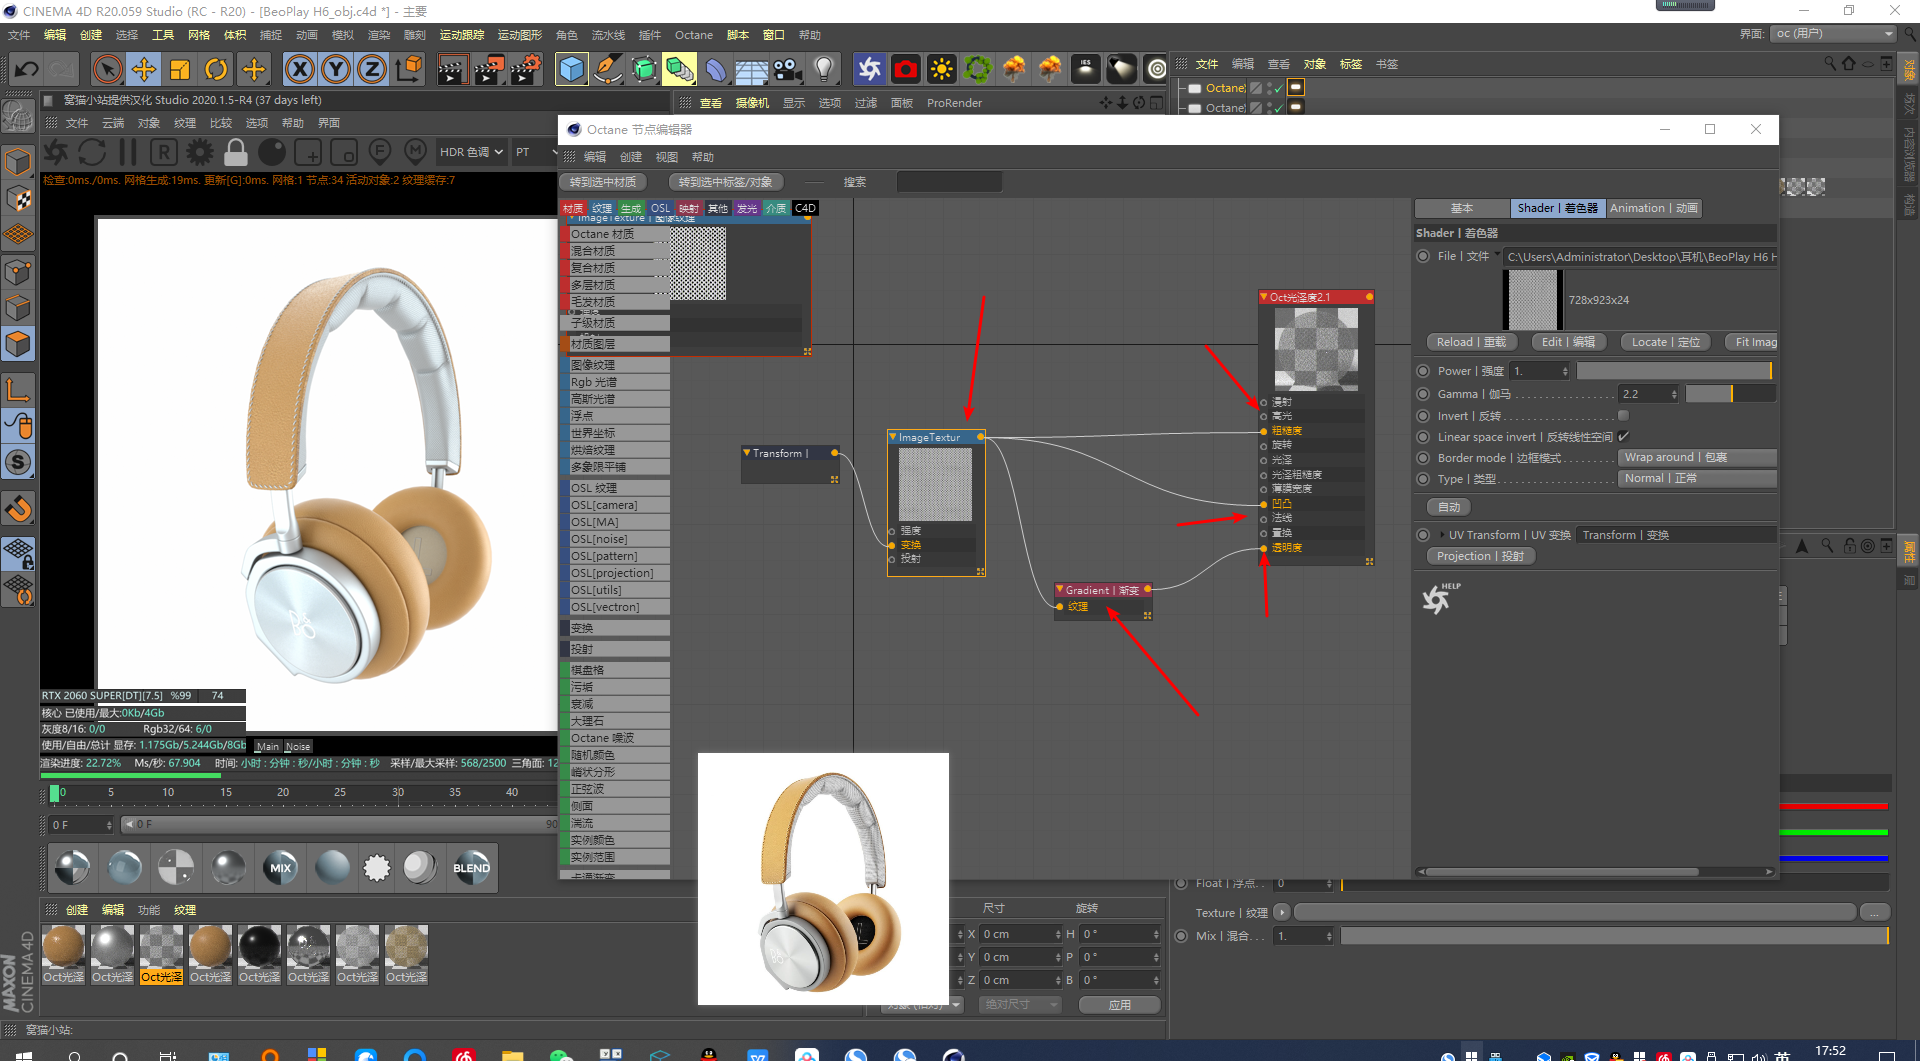Uncheck Linear space invert checkbox
1920x1061 pixels.
click(x=1623, y=437)
